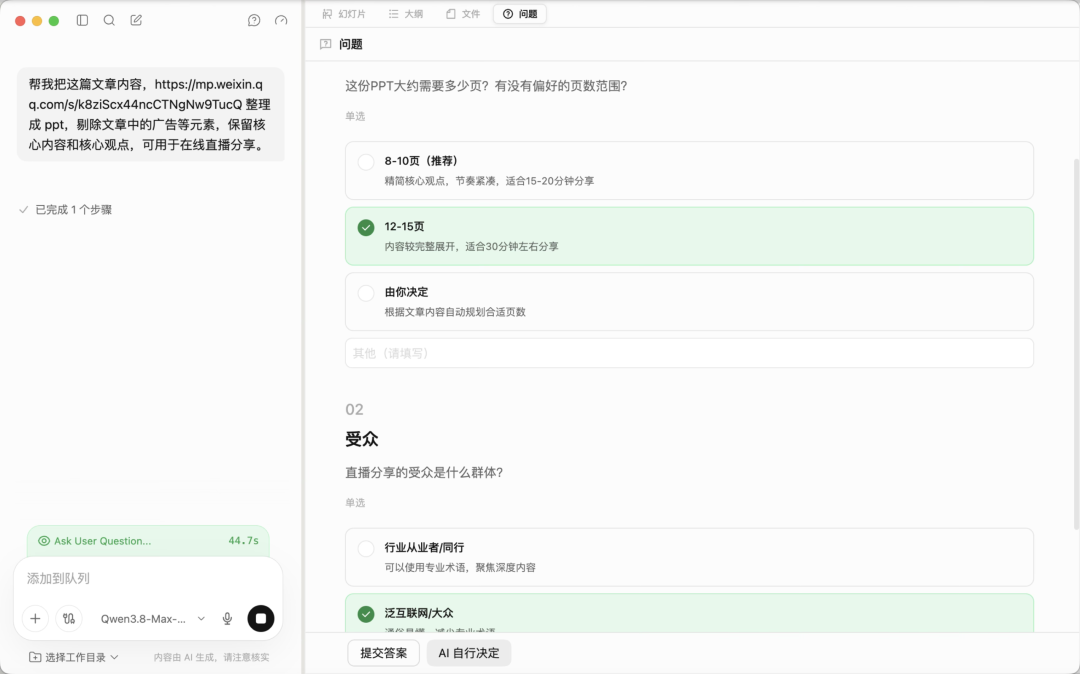Image resolution: width=1080 pixels, height=674 pixels.
Task: Click the add attachment plus button
Action: click(x=35, y=618)
